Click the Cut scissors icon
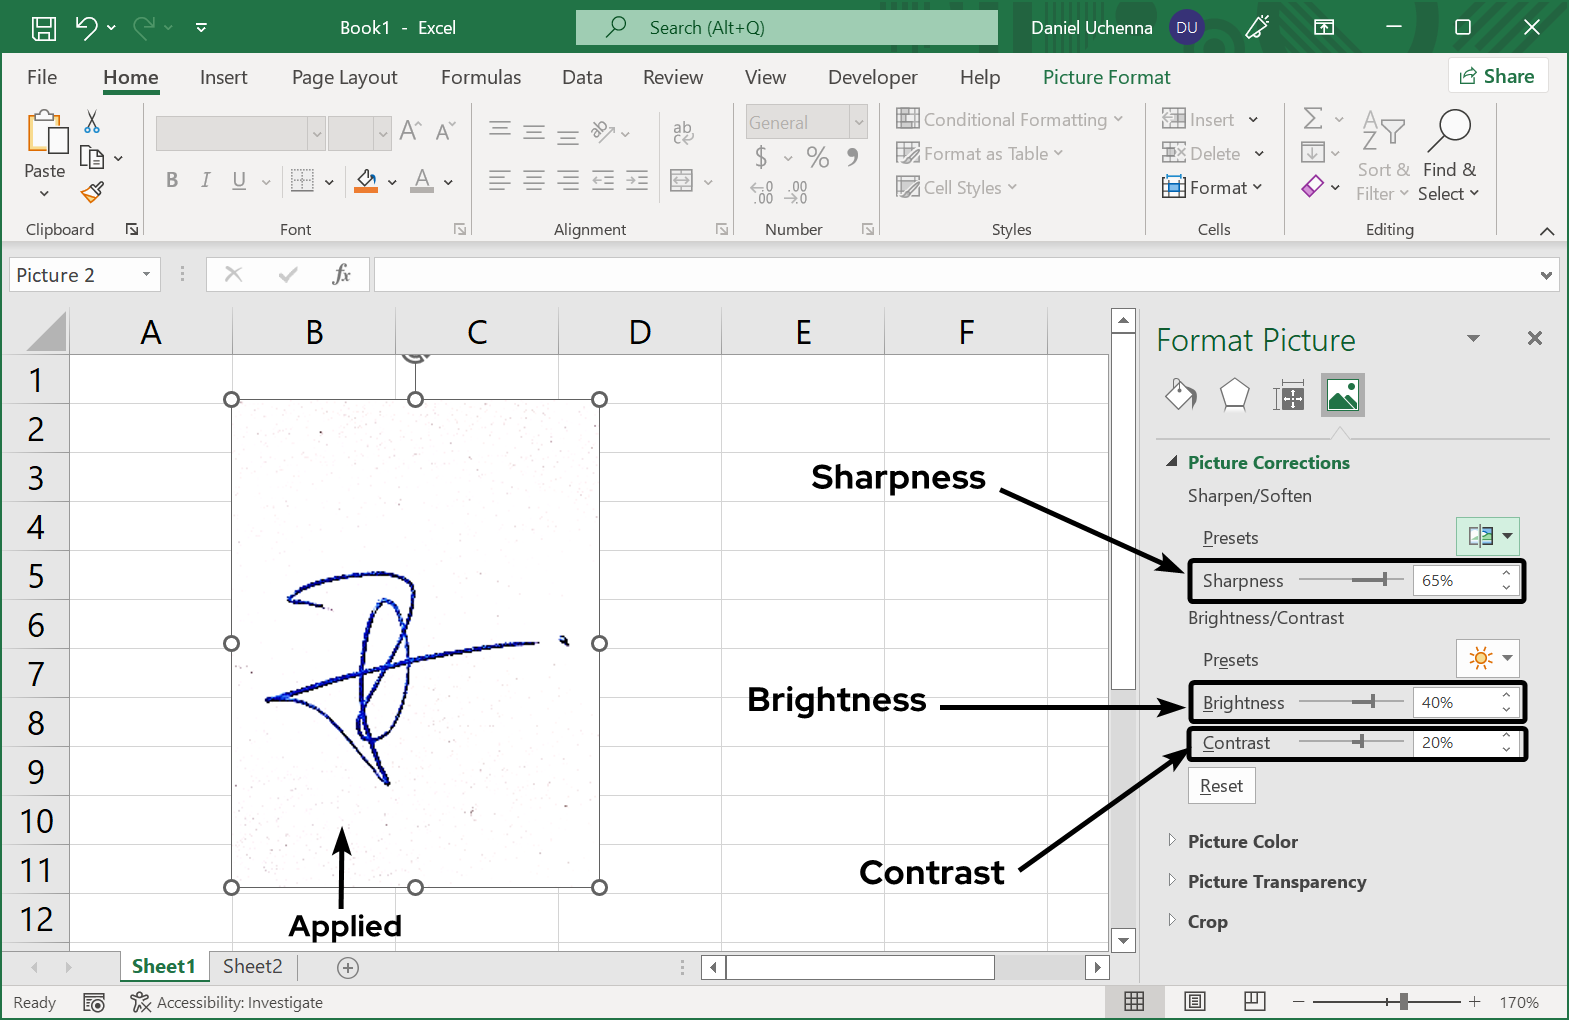The height and width of the screenshot is (1020, 1569). pos(92,122)
